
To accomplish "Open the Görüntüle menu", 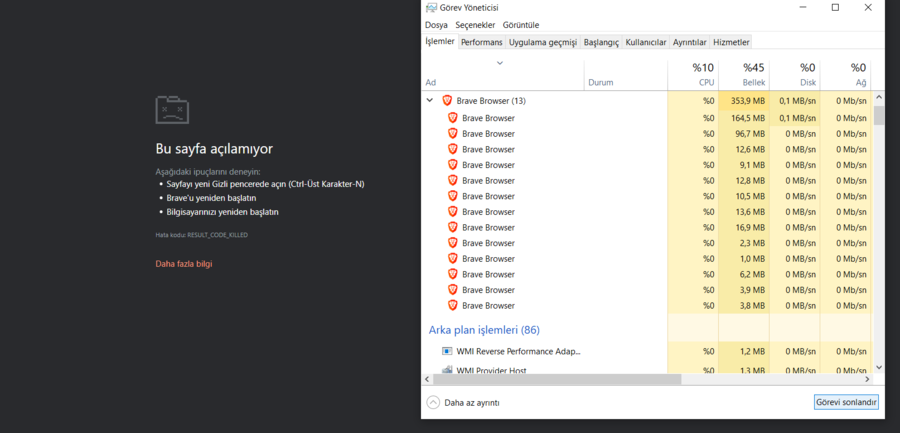I will point(521,25).
